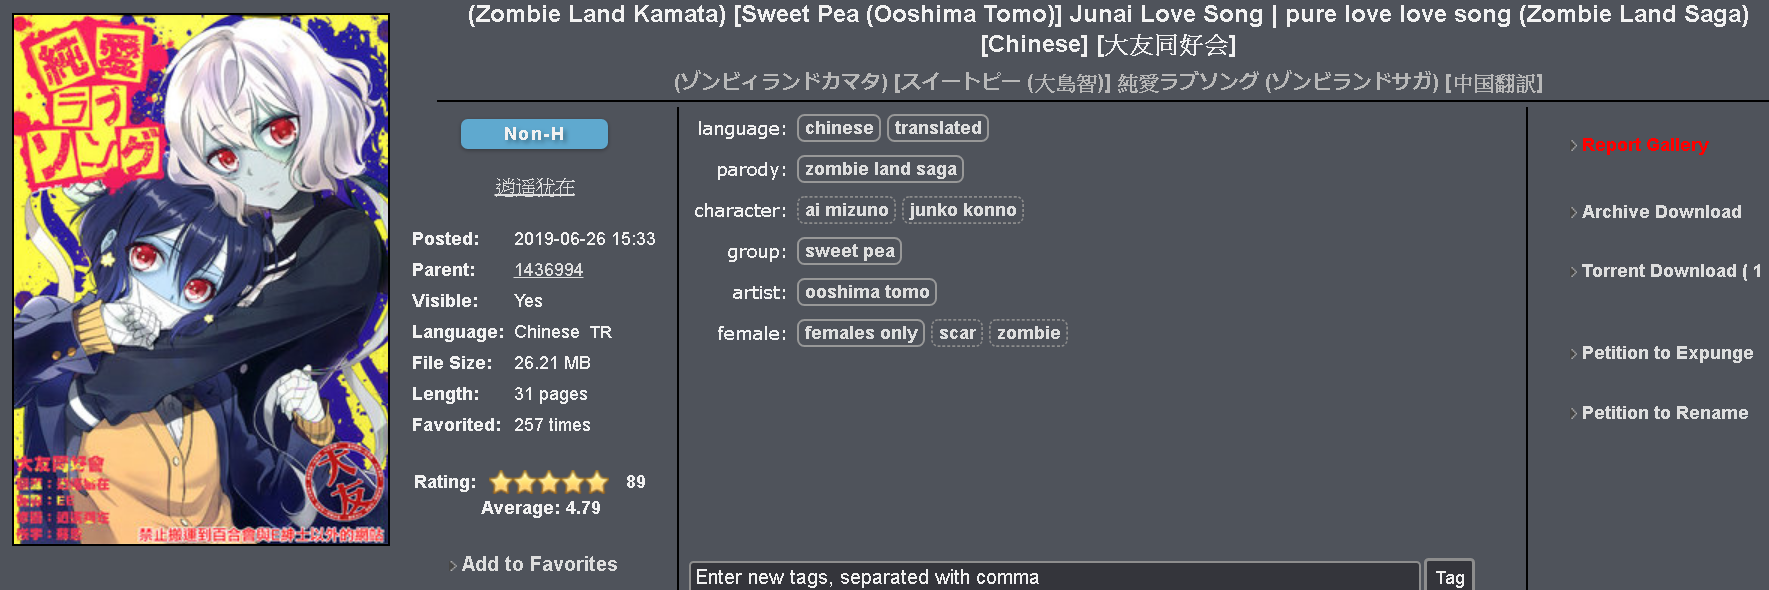Click Add to Favorites
1769x590 pixels.
pos(539,564)
